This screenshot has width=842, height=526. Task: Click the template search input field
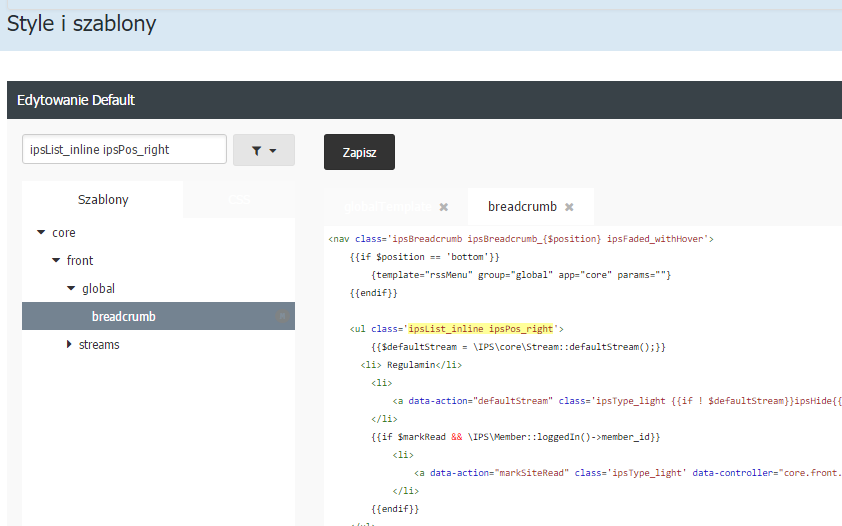pyautogui.click(x=124, y=150)
